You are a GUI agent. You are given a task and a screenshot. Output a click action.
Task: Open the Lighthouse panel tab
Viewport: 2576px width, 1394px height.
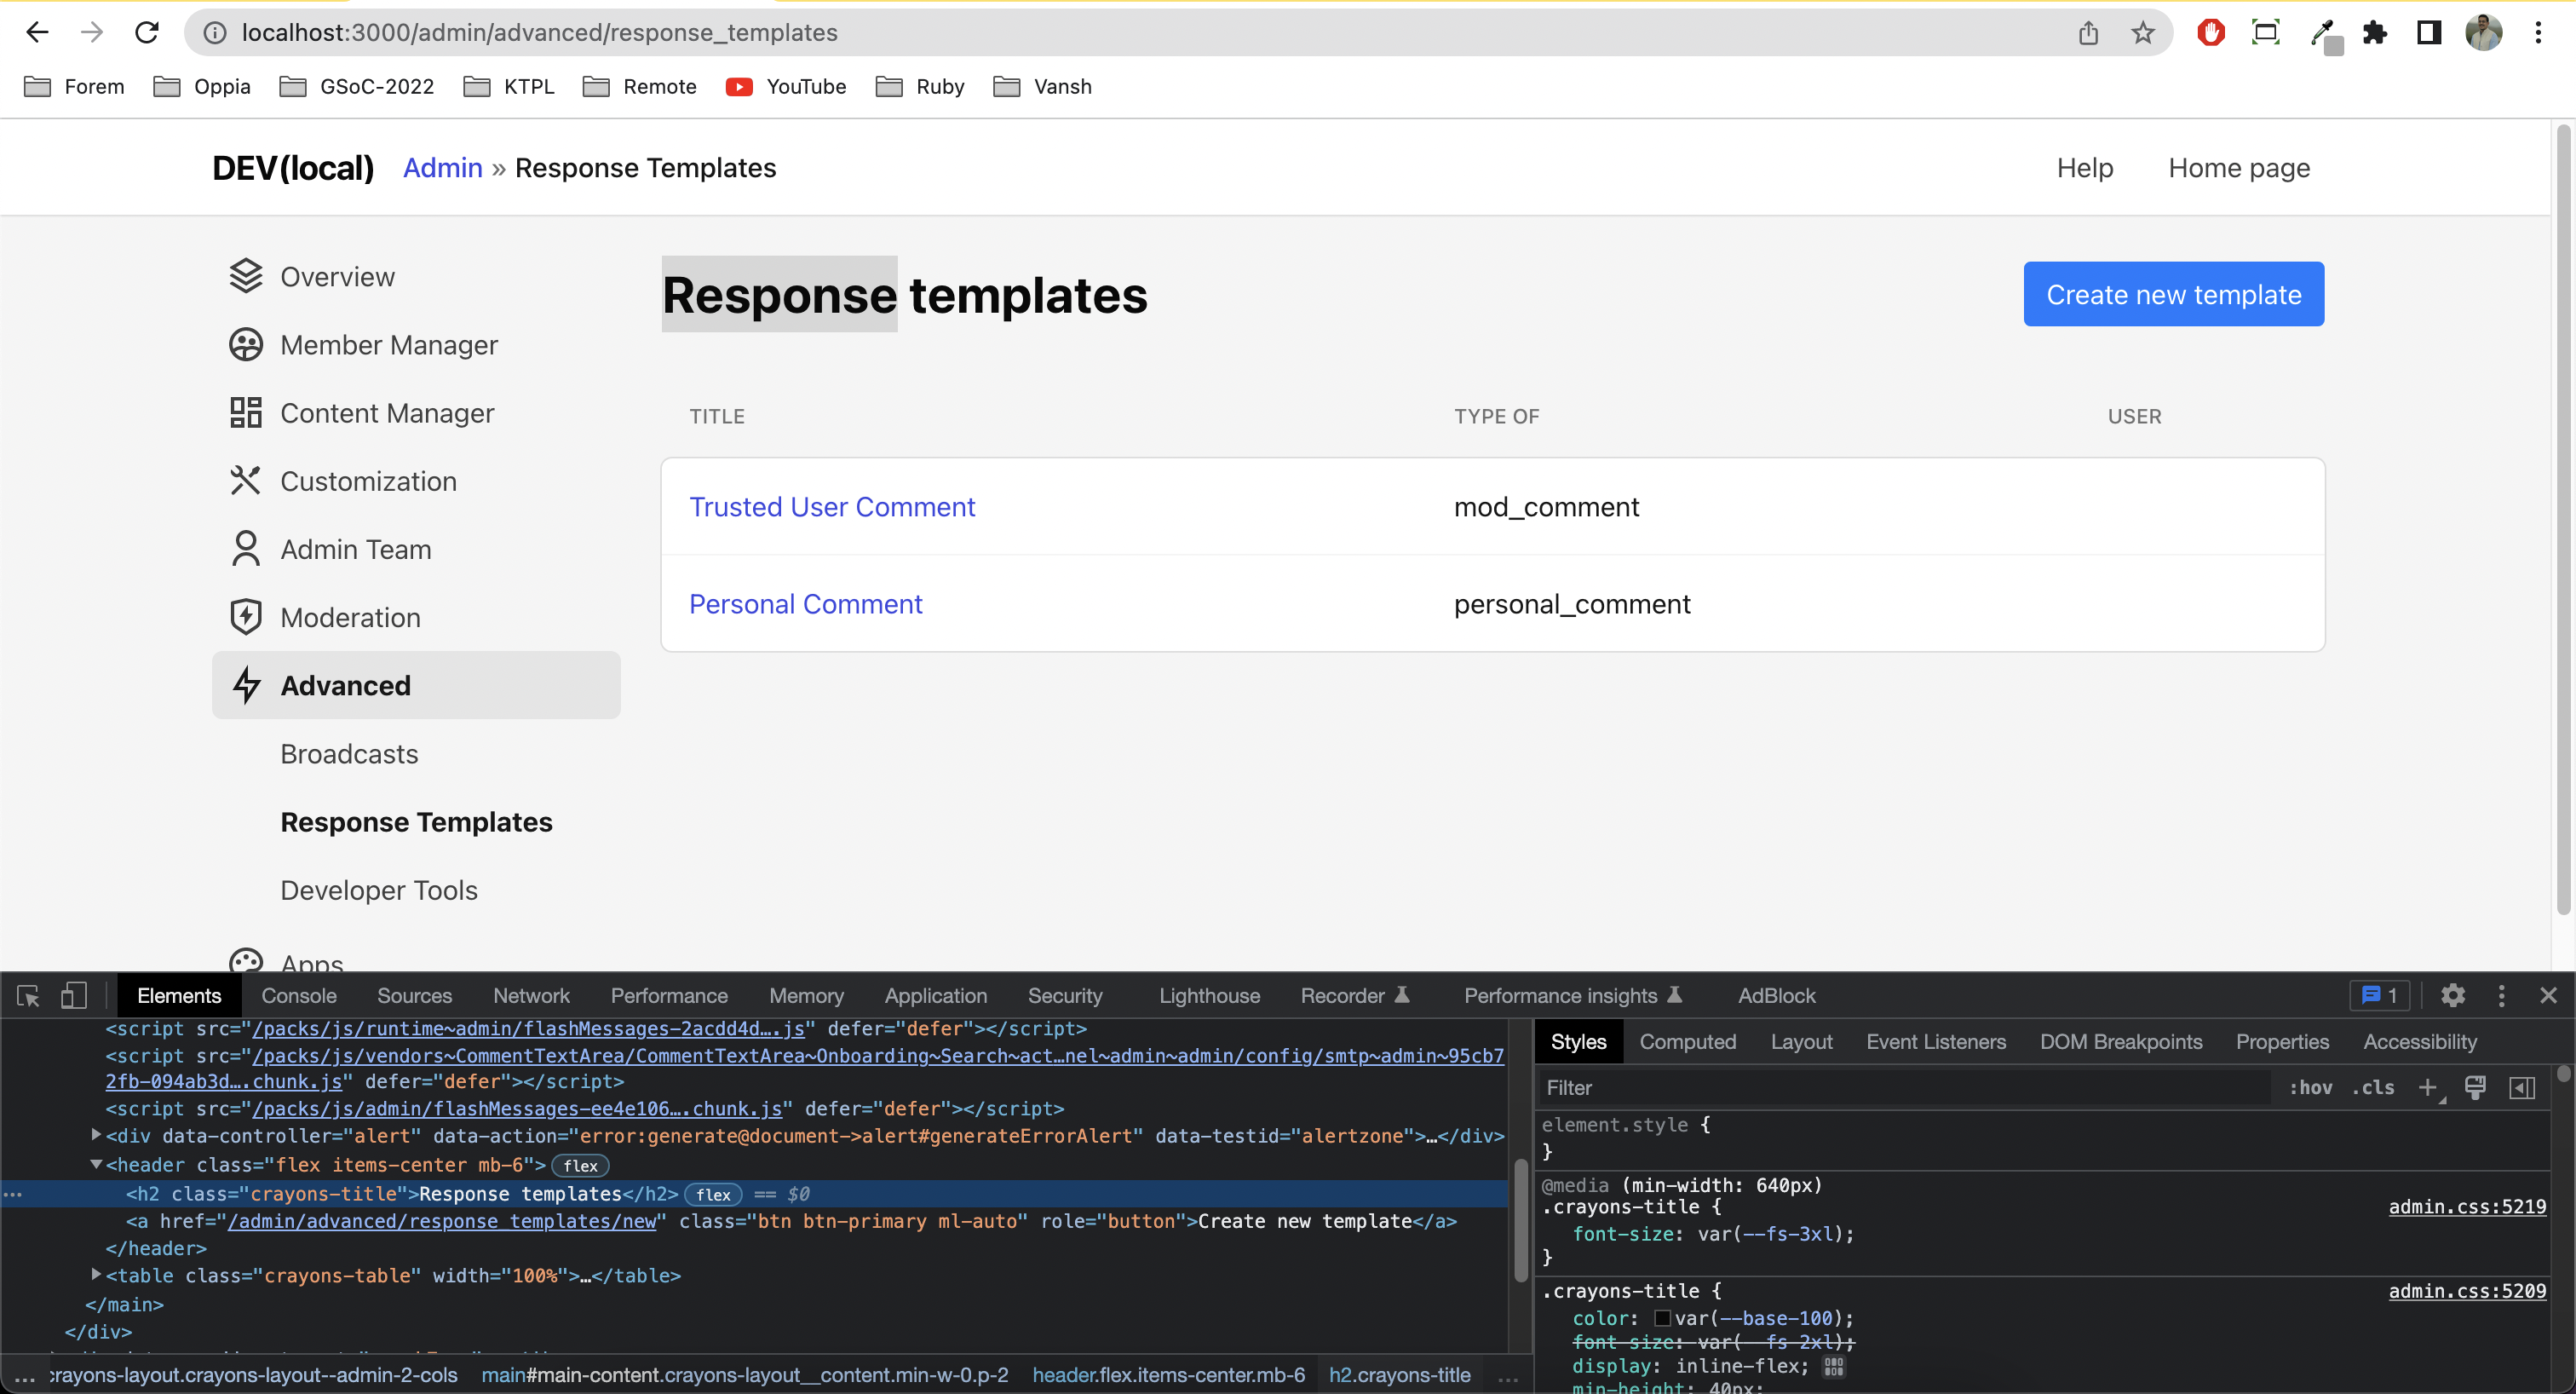click(x=1210, y=995)
